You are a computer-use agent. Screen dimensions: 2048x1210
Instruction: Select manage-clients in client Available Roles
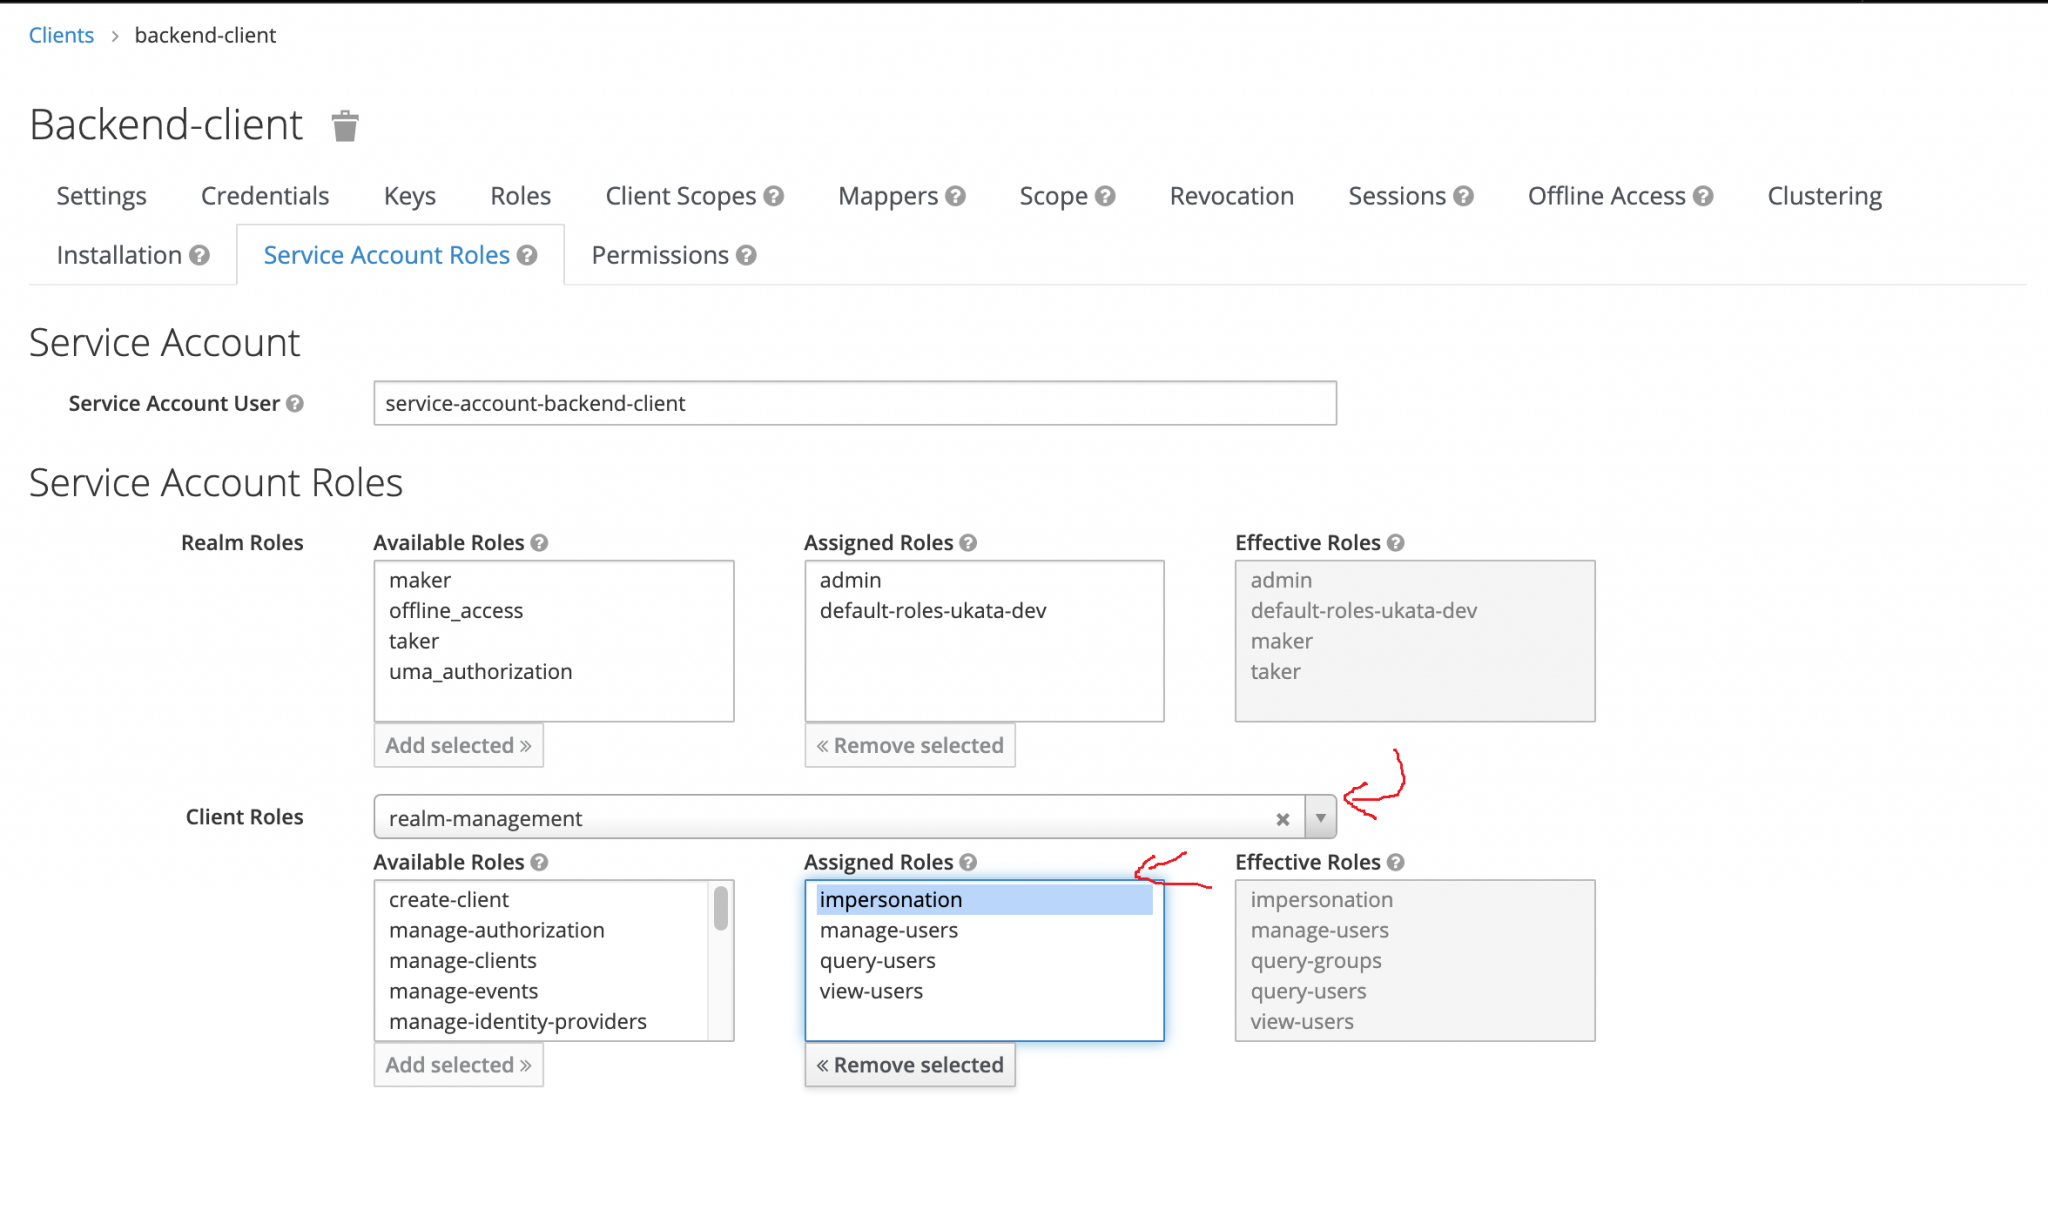point(463,960)
